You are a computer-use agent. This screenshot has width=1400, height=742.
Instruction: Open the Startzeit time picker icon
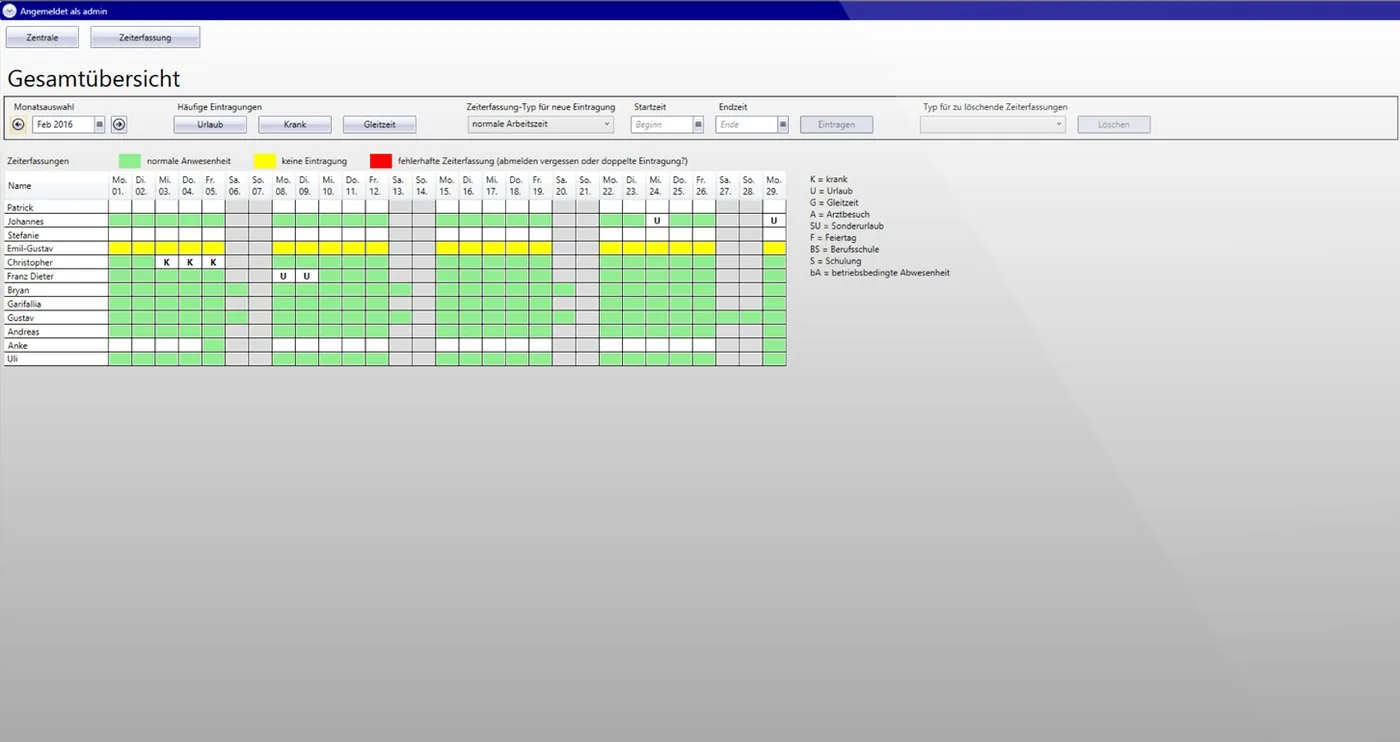tap(698, 125)
